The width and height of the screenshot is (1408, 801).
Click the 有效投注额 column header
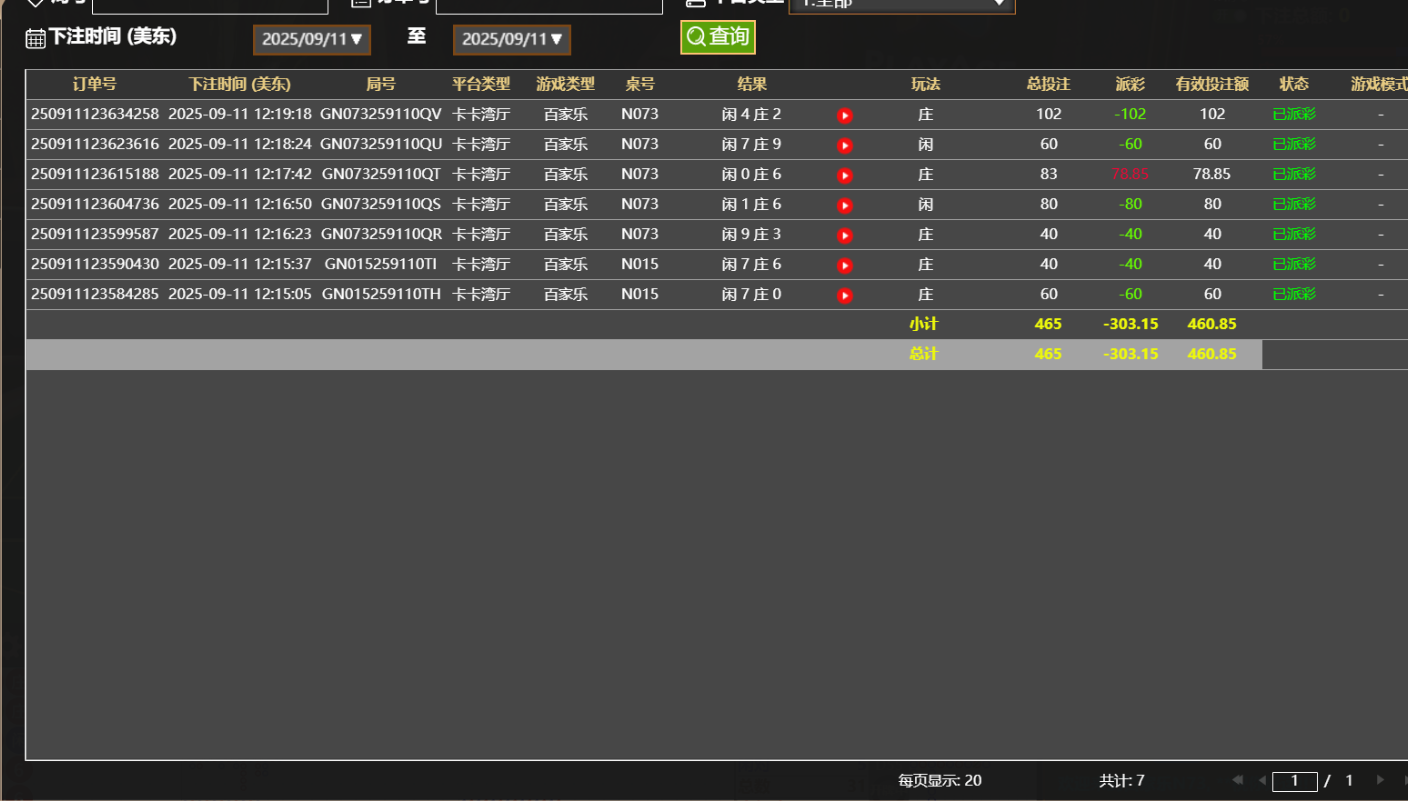click(x=1212, y=84)
